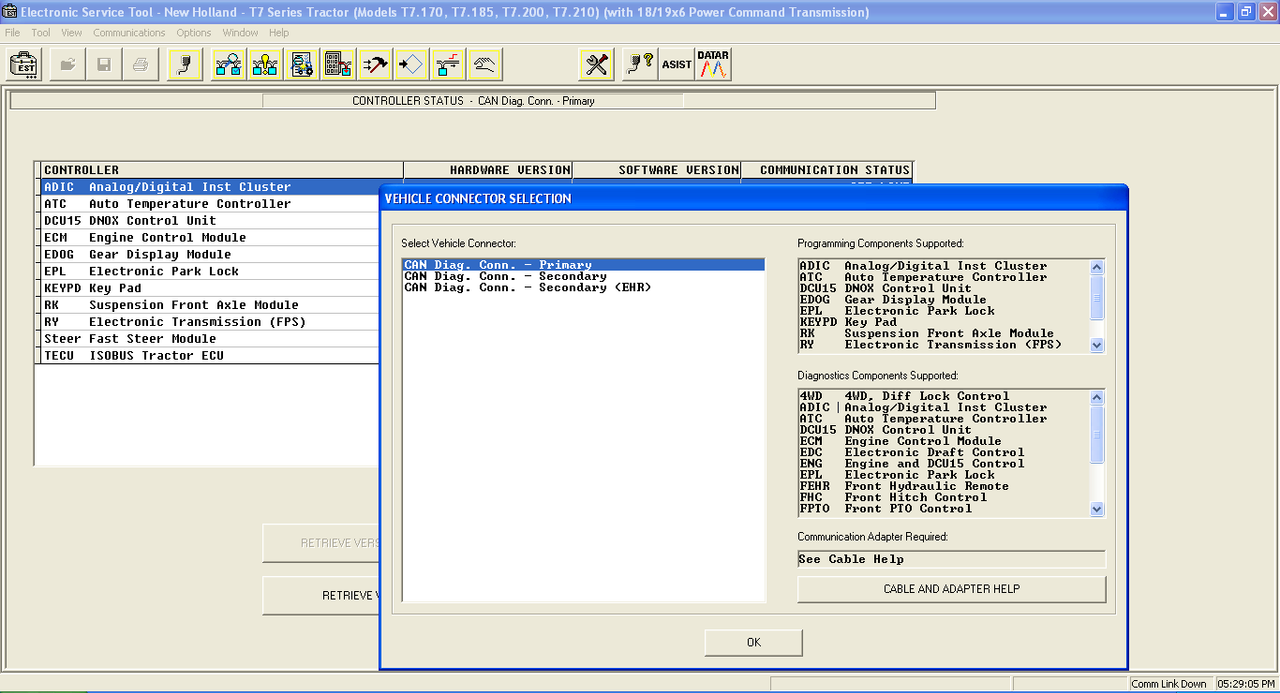This screenshot has height=693, width=1280.
Task: Click the connector help question icon
Action: 640,65
